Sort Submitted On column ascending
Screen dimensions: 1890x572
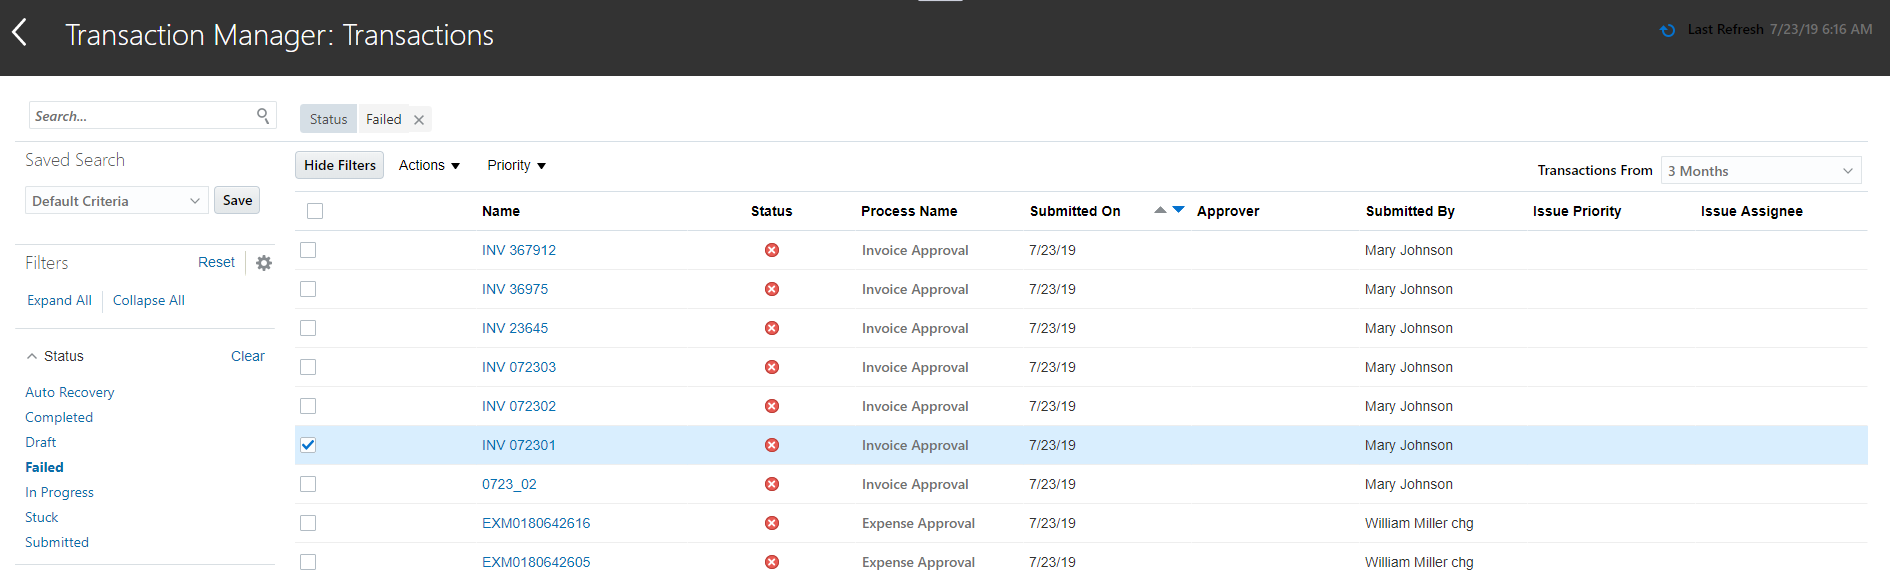(x=1160, y=210)
